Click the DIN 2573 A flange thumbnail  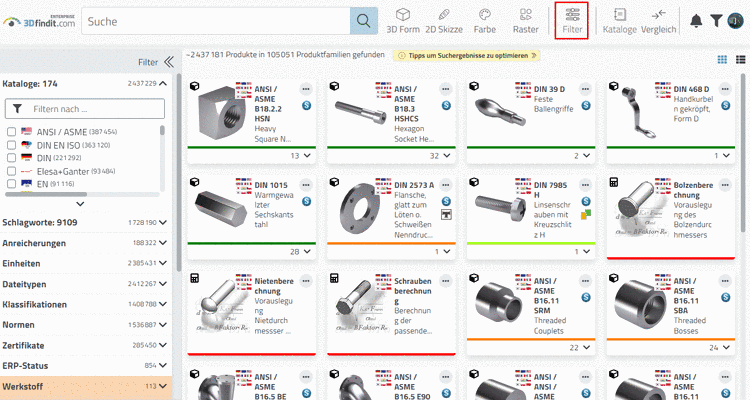(360, 208)
